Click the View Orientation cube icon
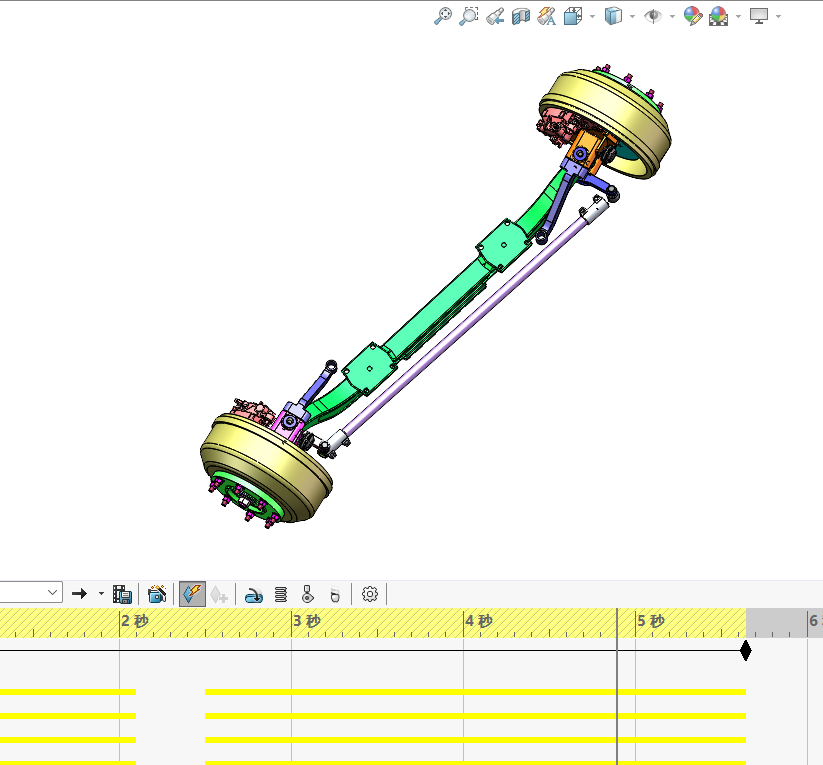The image size is (823, 765). 573,16
